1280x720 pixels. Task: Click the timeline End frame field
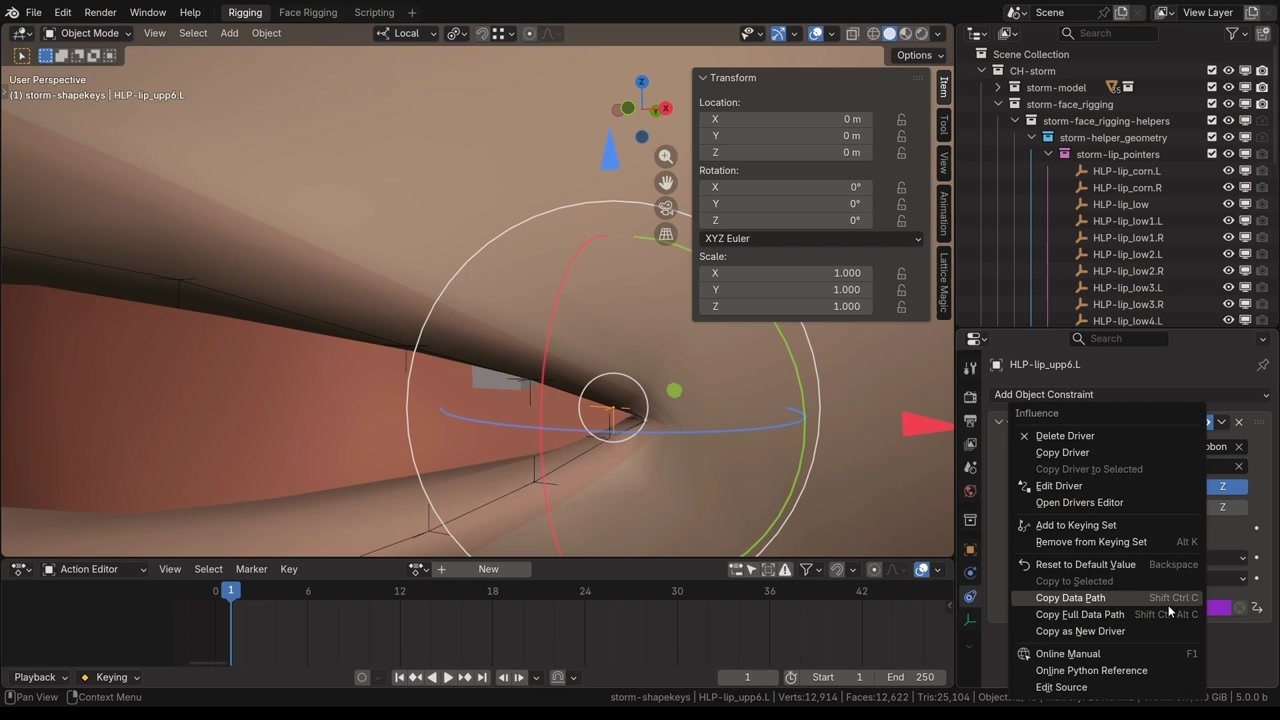pos(910,677)
